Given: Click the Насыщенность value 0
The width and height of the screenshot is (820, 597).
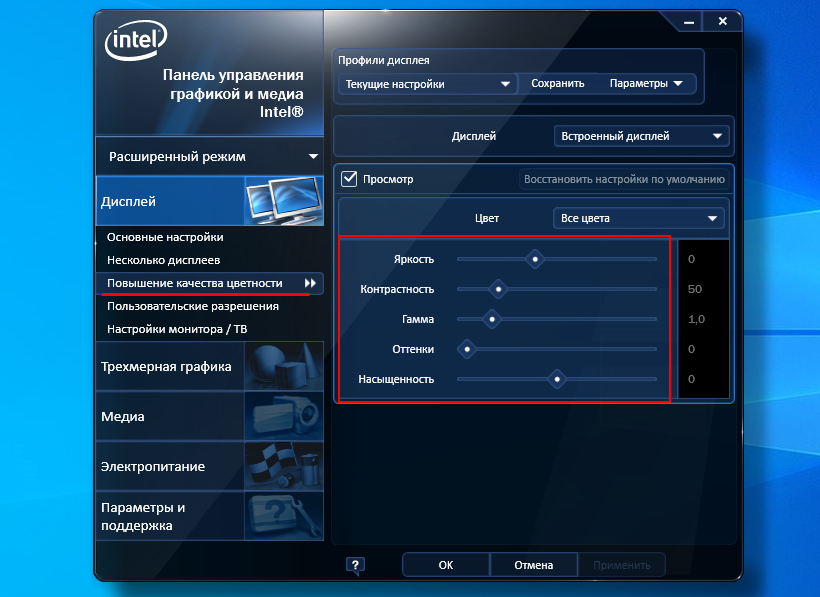Looking at the screenshot, I should pyautogui.click(x=691, y=379).
